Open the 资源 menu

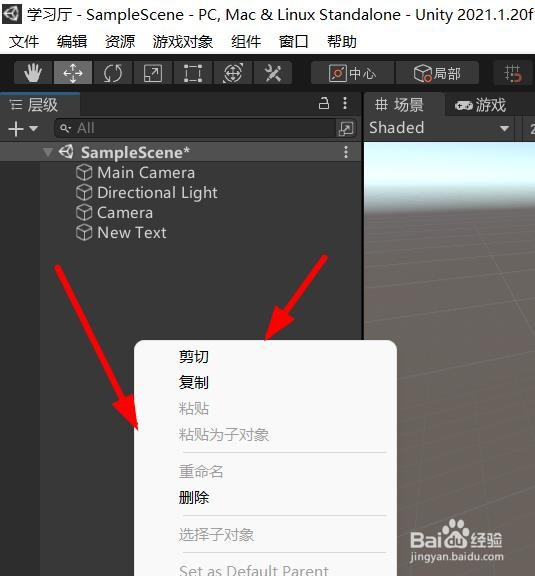pyautogui.click(x=120, y=41)
